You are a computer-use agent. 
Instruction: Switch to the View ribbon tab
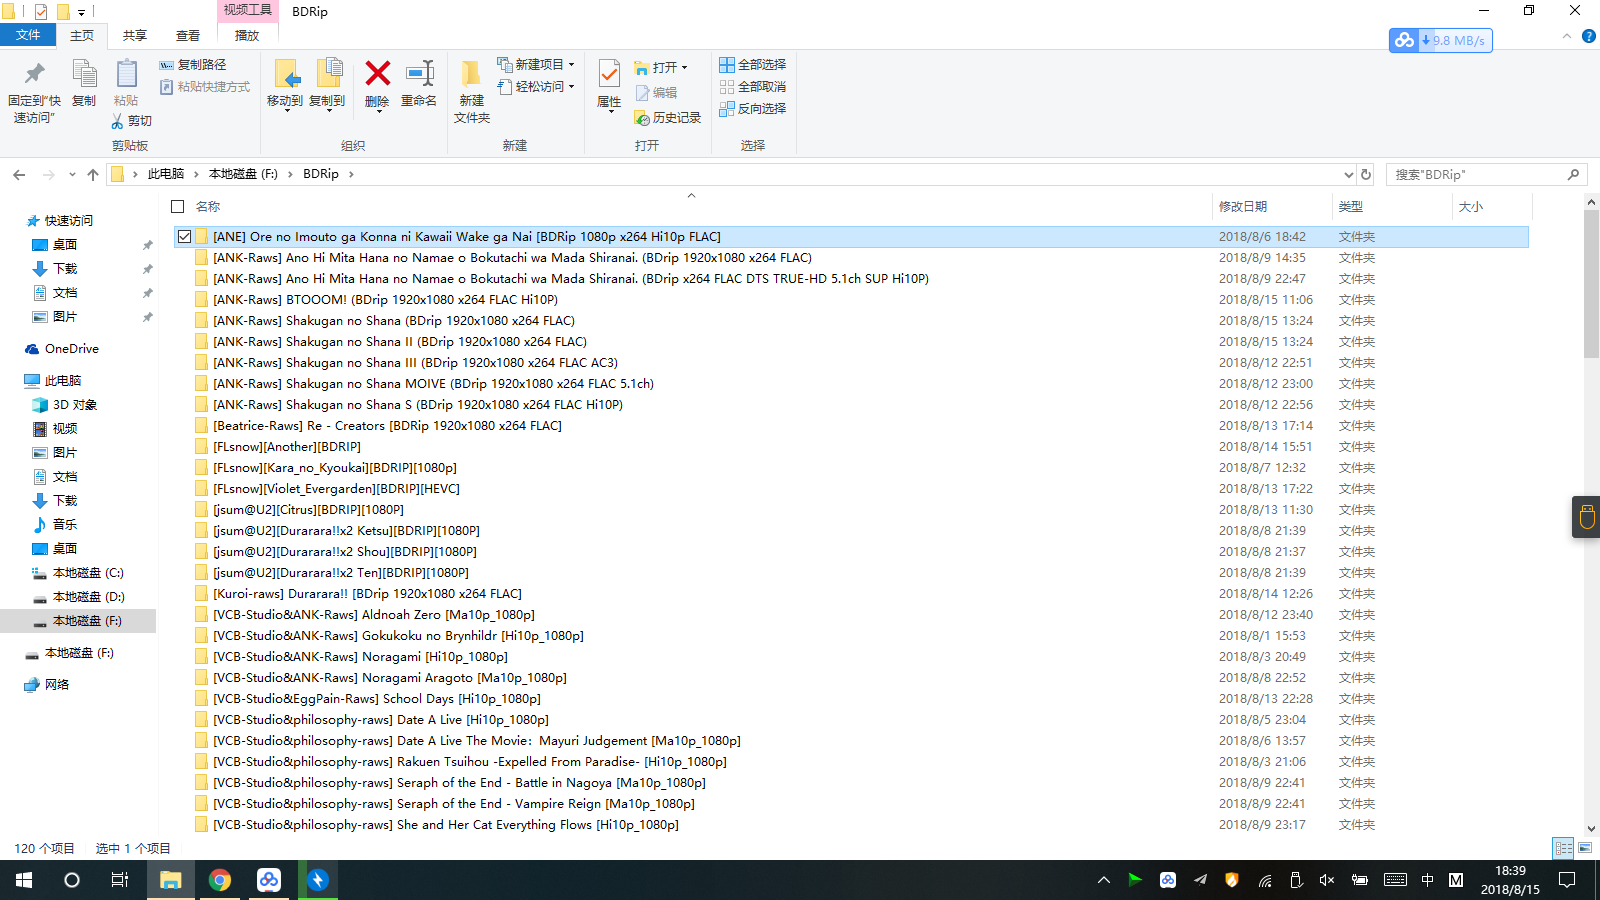pyautogui.click(x=188, y=35)
